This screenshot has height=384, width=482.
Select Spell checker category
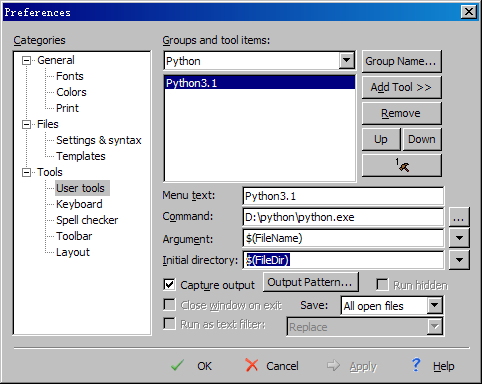(x=87, y=220)
